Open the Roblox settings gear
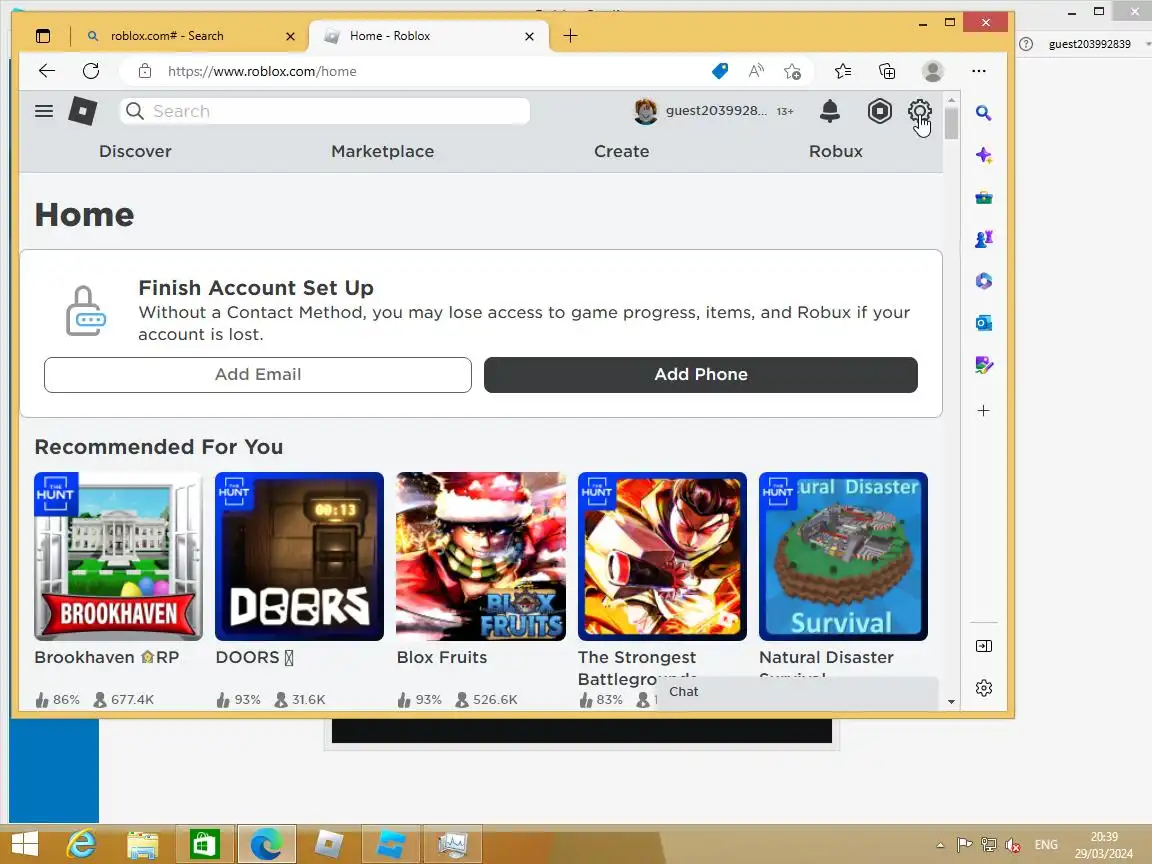 [x=919, y=111]
